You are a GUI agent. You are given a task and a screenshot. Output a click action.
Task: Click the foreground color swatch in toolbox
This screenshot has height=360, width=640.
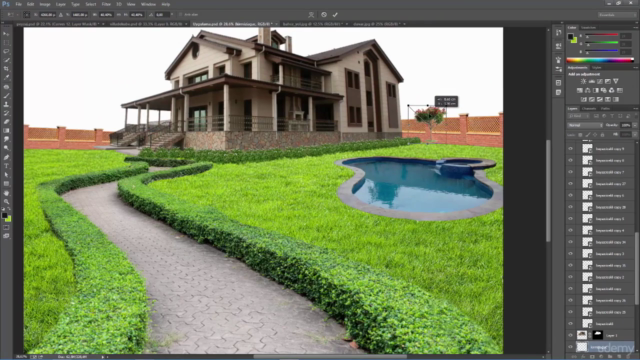tap(4, 216)
